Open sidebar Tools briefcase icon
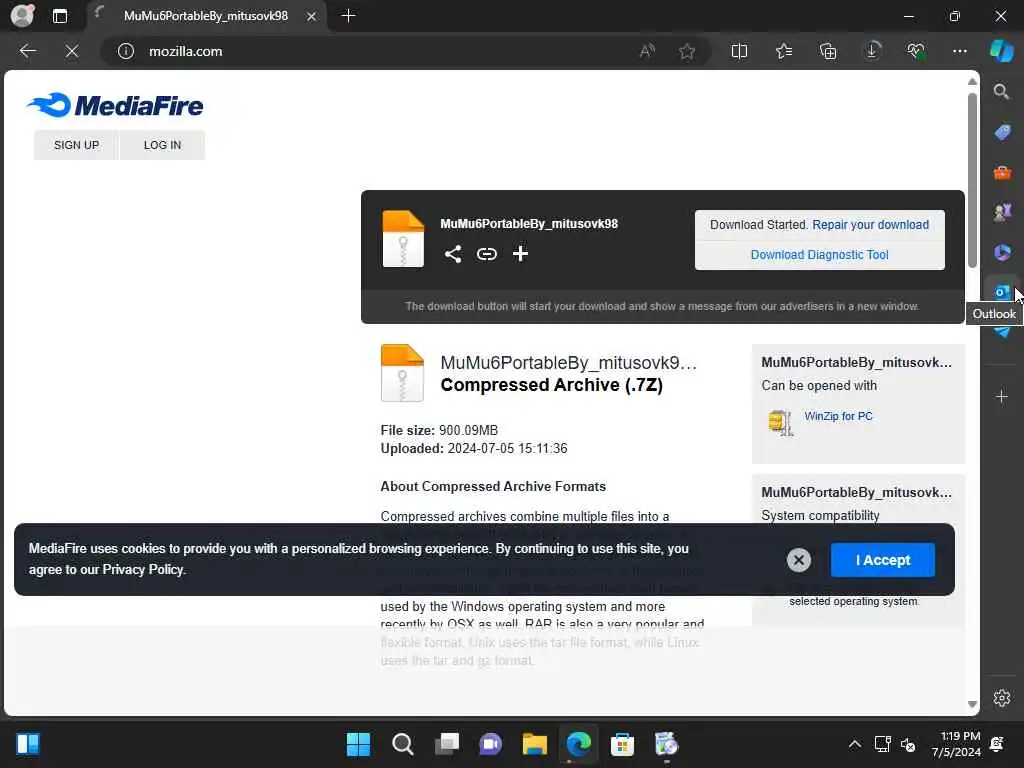The height and width of the screenshot is (768, 1024). pyautogui.click(x=1002, y=172)
